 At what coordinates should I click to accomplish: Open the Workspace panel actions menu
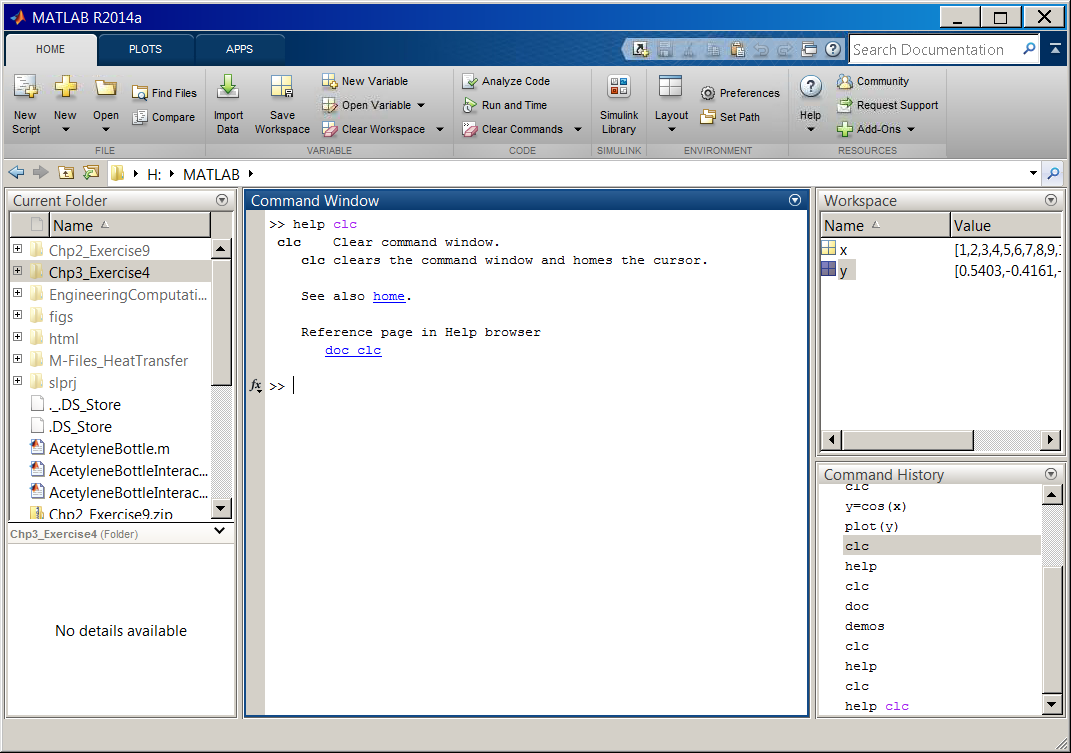tap(1051, 200)
